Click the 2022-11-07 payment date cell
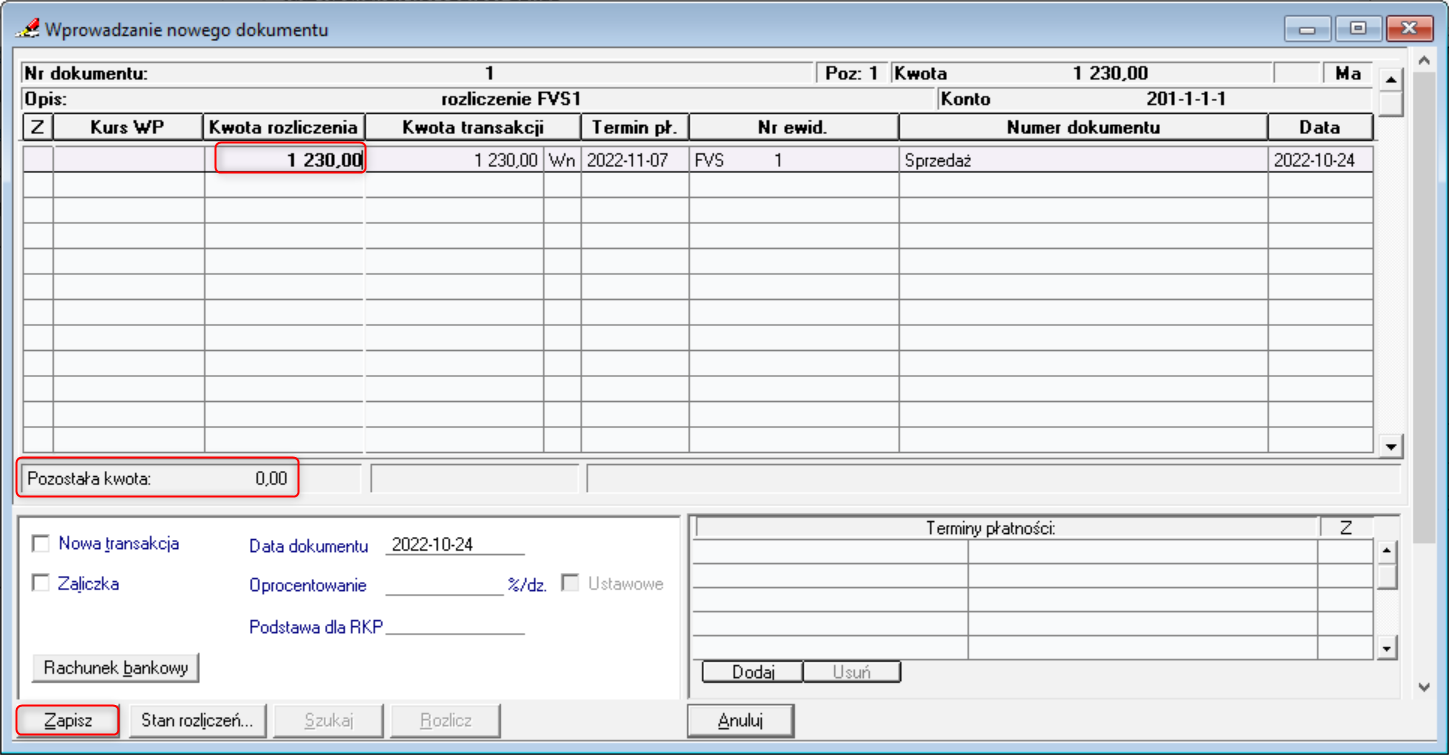 pos(635,160)
